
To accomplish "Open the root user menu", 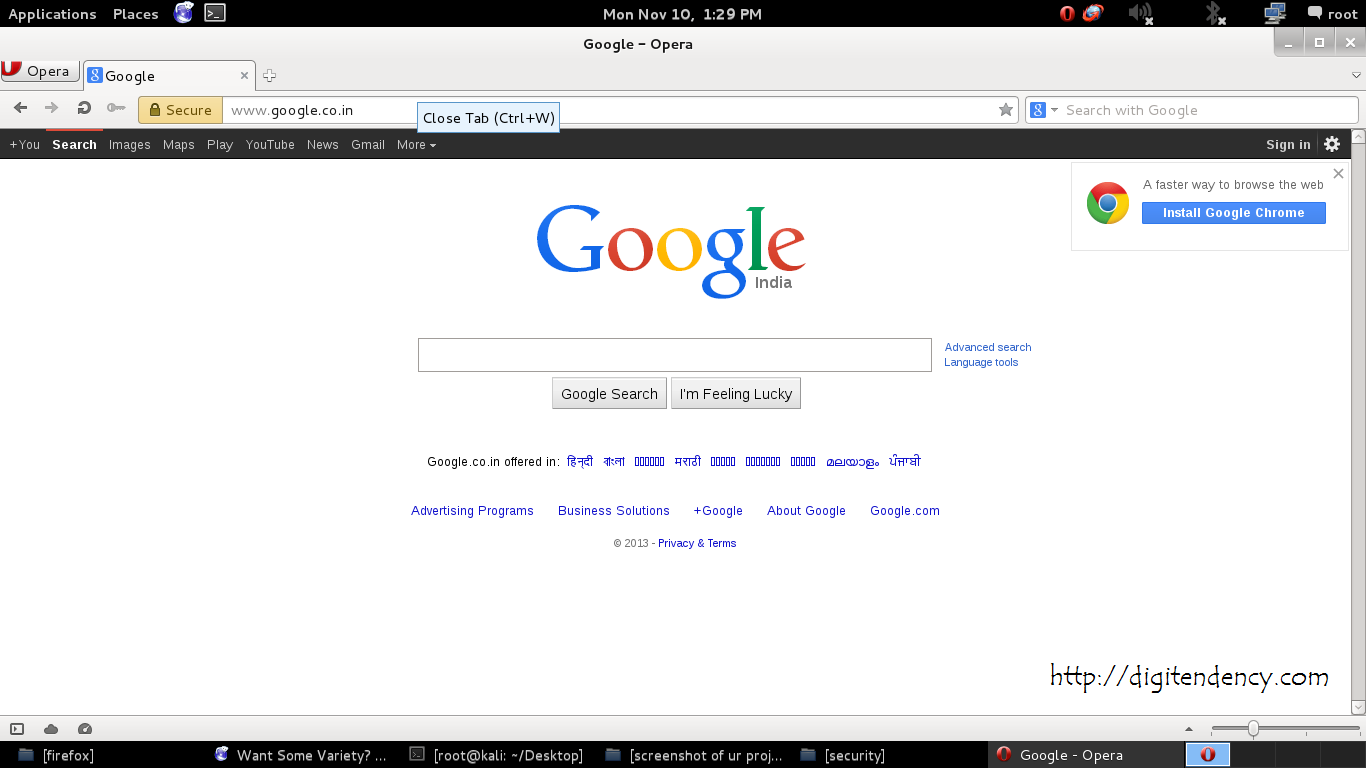I will point(1332,14).
